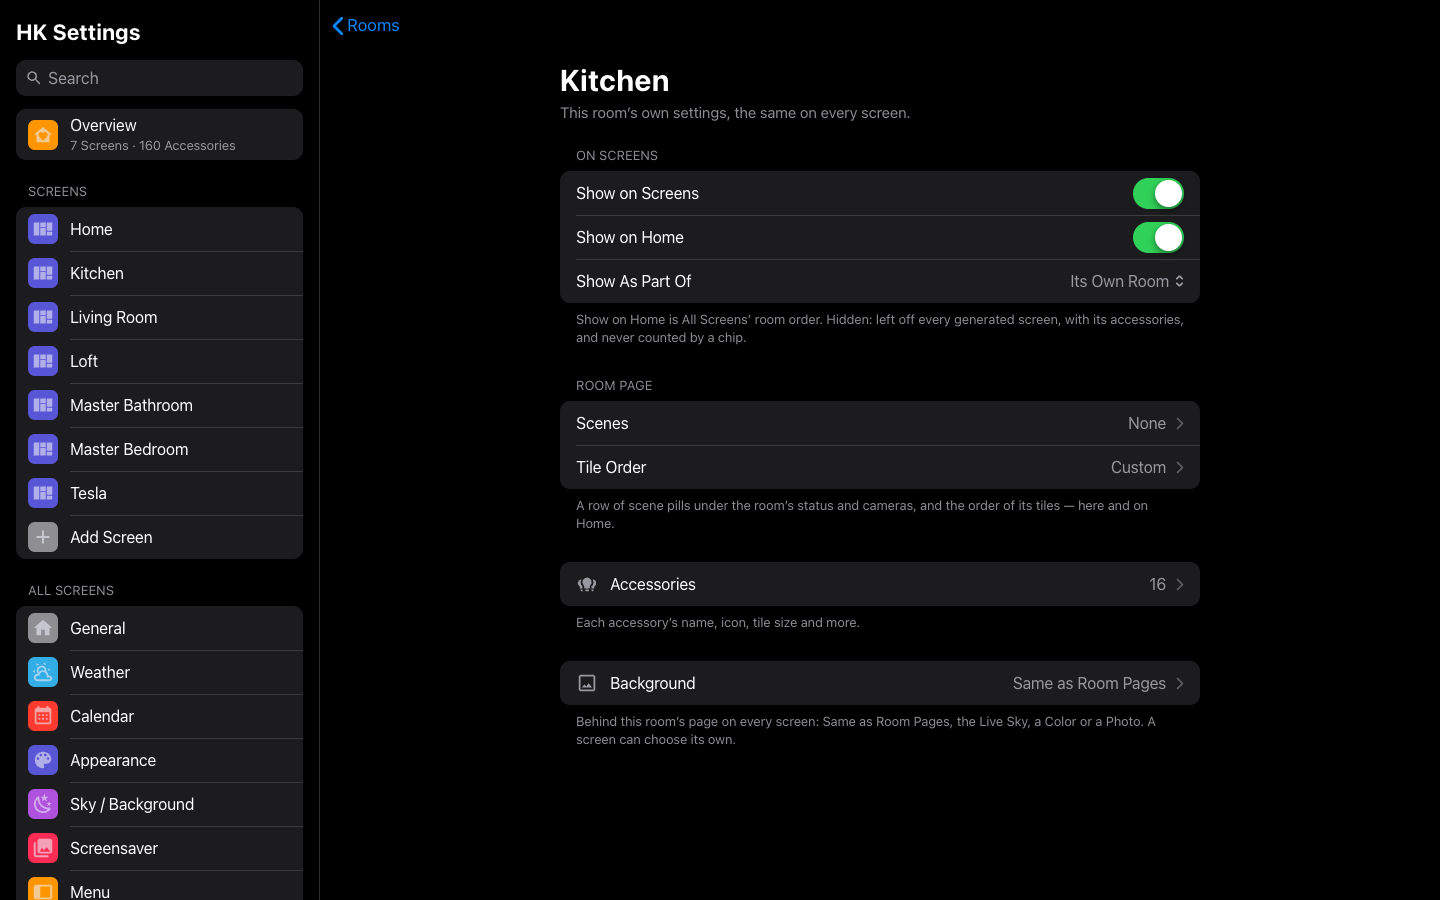
Task: Click the Appearance palette icon
Action: [x=43, y=760]
